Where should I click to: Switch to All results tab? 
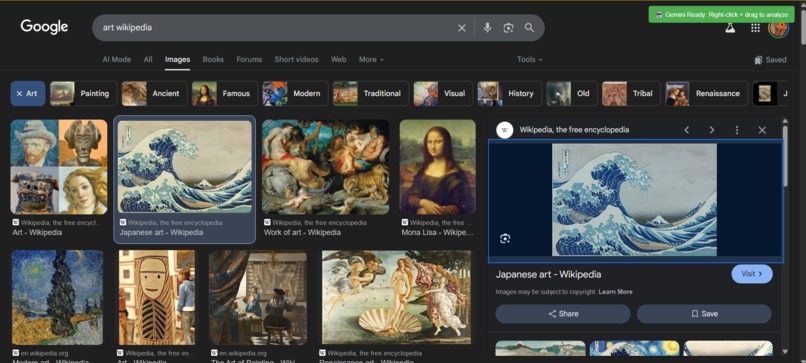tap(148, 60)
